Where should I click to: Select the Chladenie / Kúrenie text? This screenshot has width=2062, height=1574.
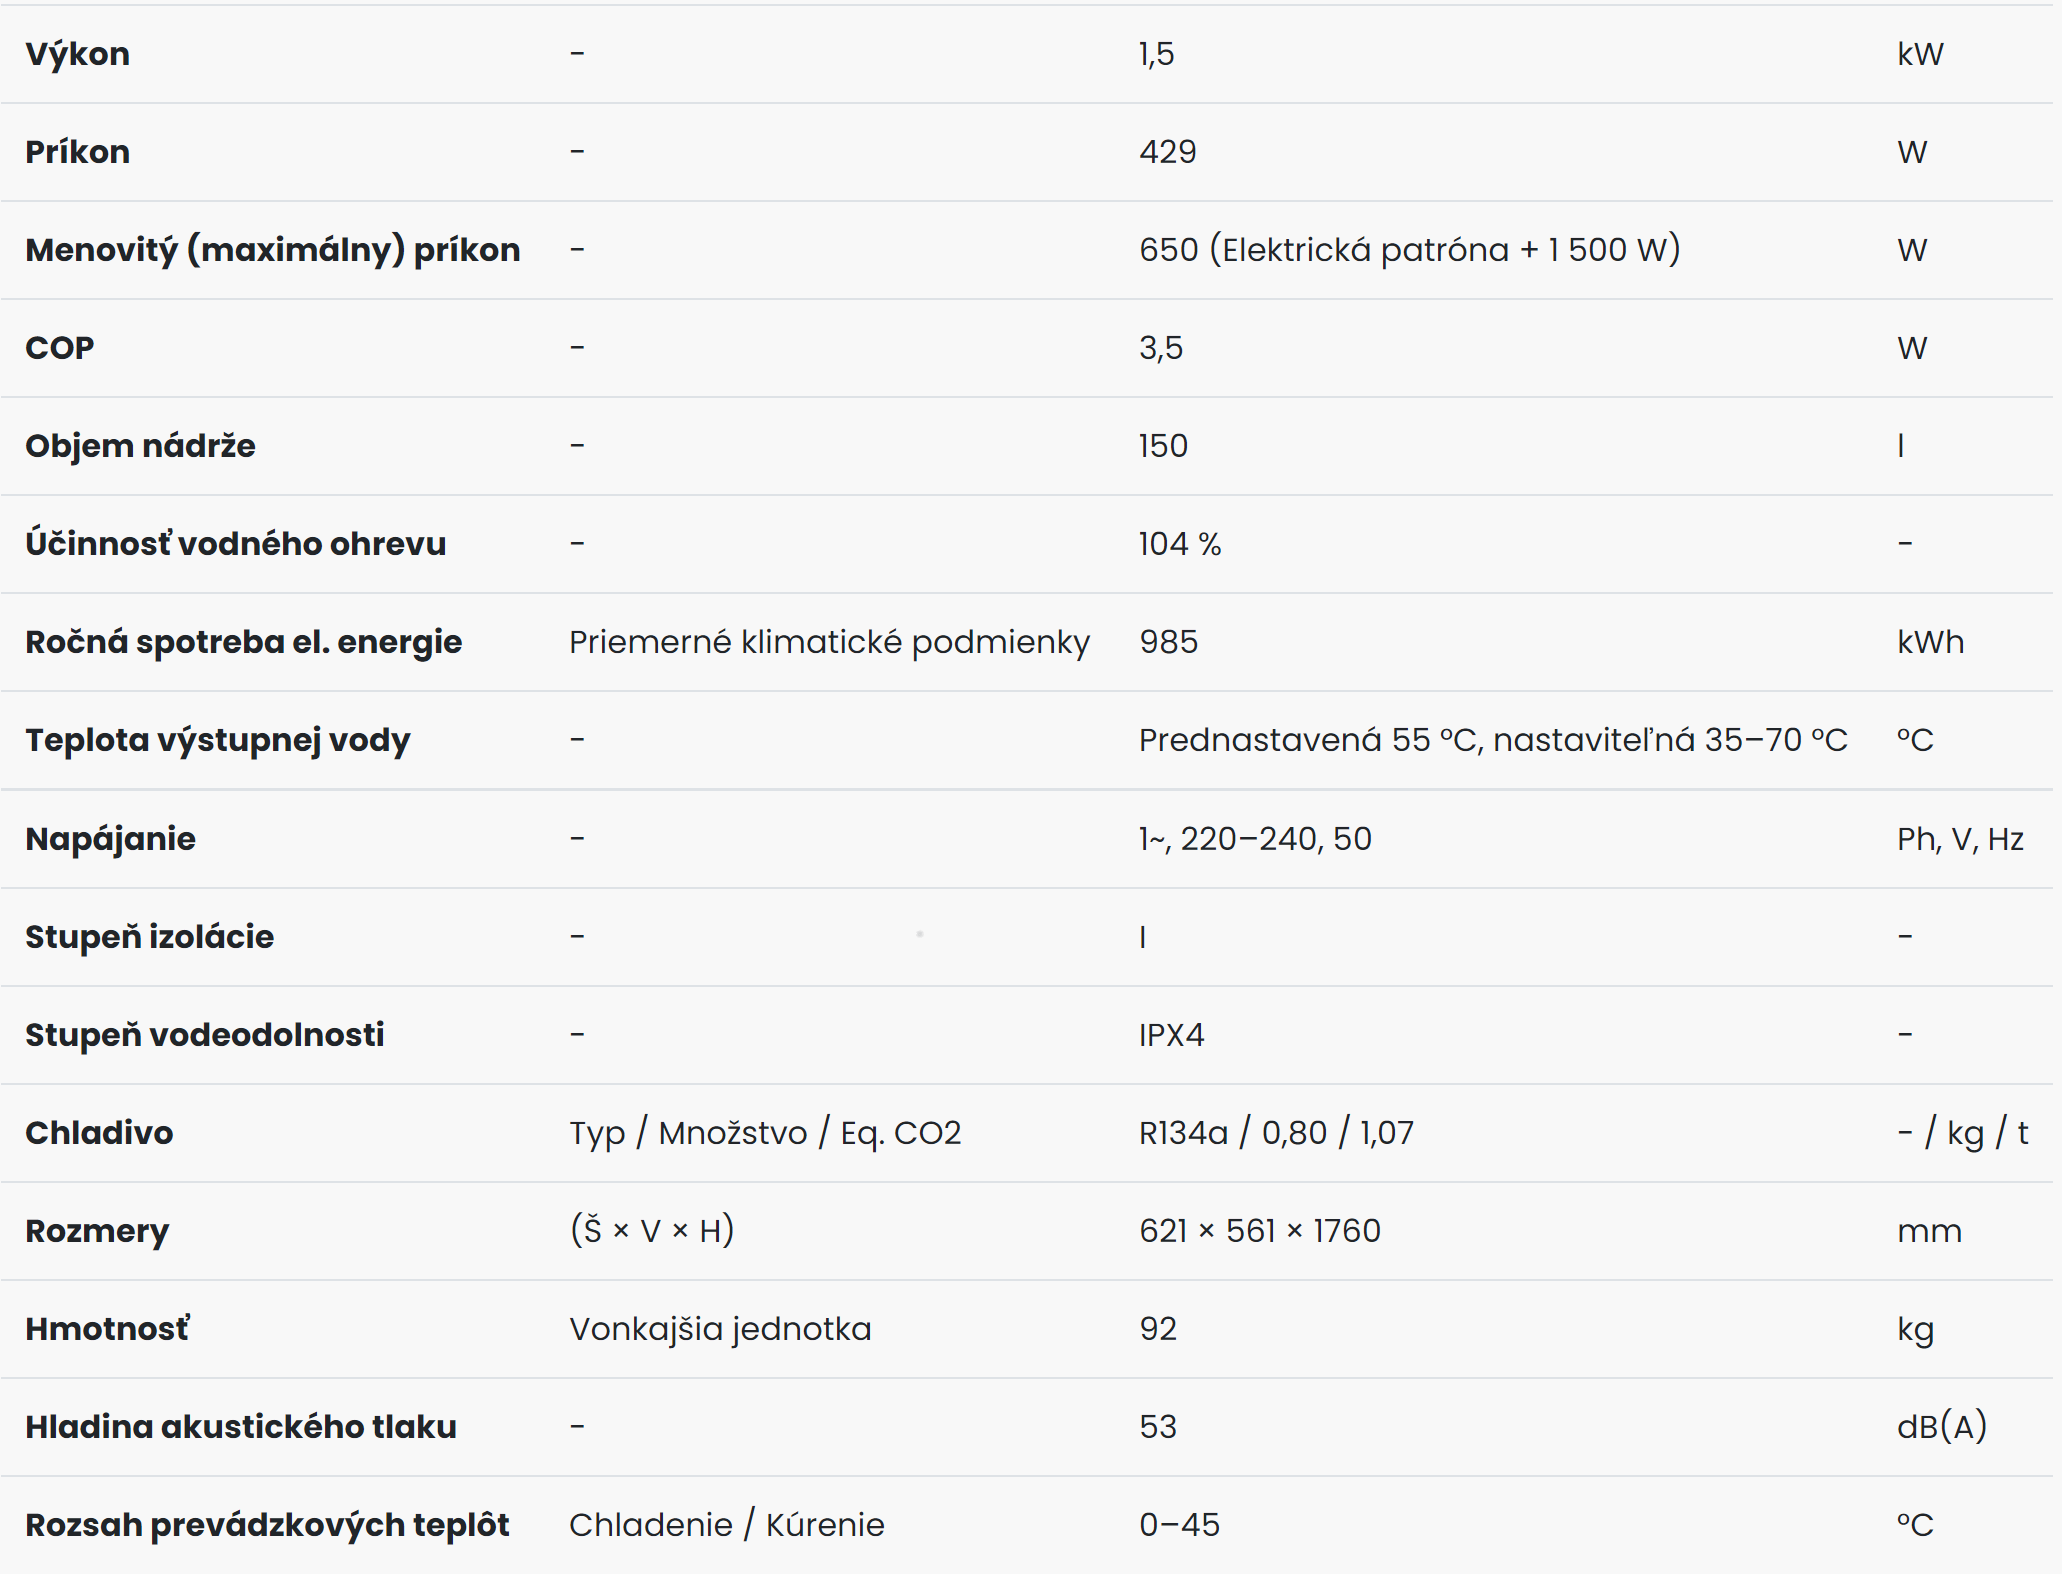[727, 1525]
